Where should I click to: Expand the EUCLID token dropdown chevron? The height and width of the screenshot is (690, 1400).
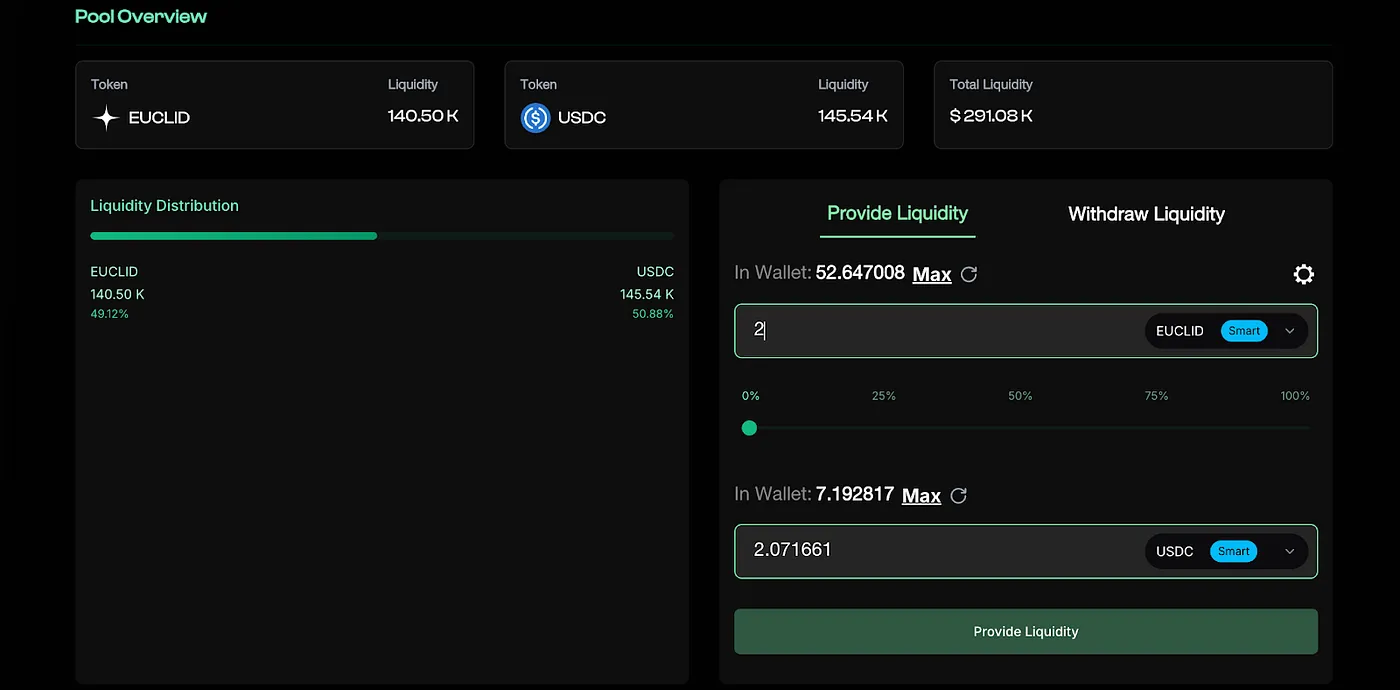click(x=1289, y=331)
